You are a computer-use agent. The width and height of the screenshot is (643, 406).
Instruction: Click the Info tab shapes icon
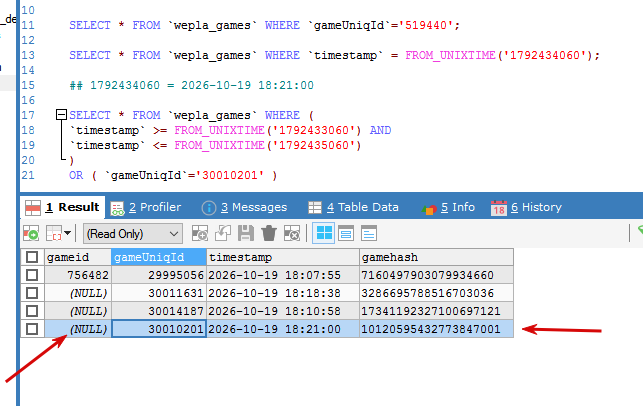(429, 209)
